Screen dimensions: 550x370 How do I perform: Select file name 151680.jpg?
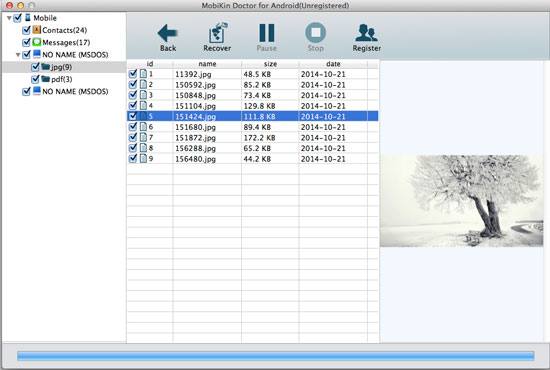coord(195,127)
